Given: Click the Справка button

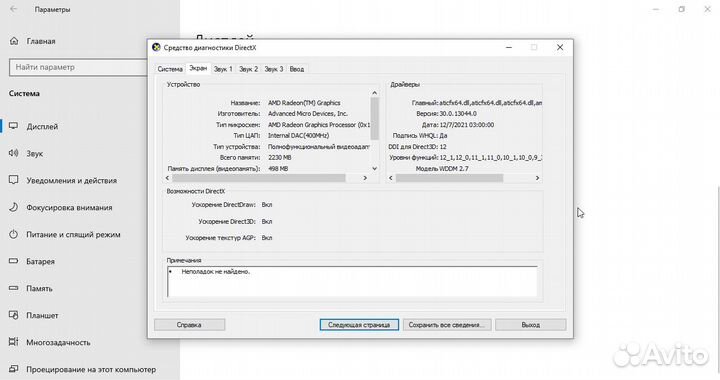Looking at the screenshot, I should pos(189,325).
